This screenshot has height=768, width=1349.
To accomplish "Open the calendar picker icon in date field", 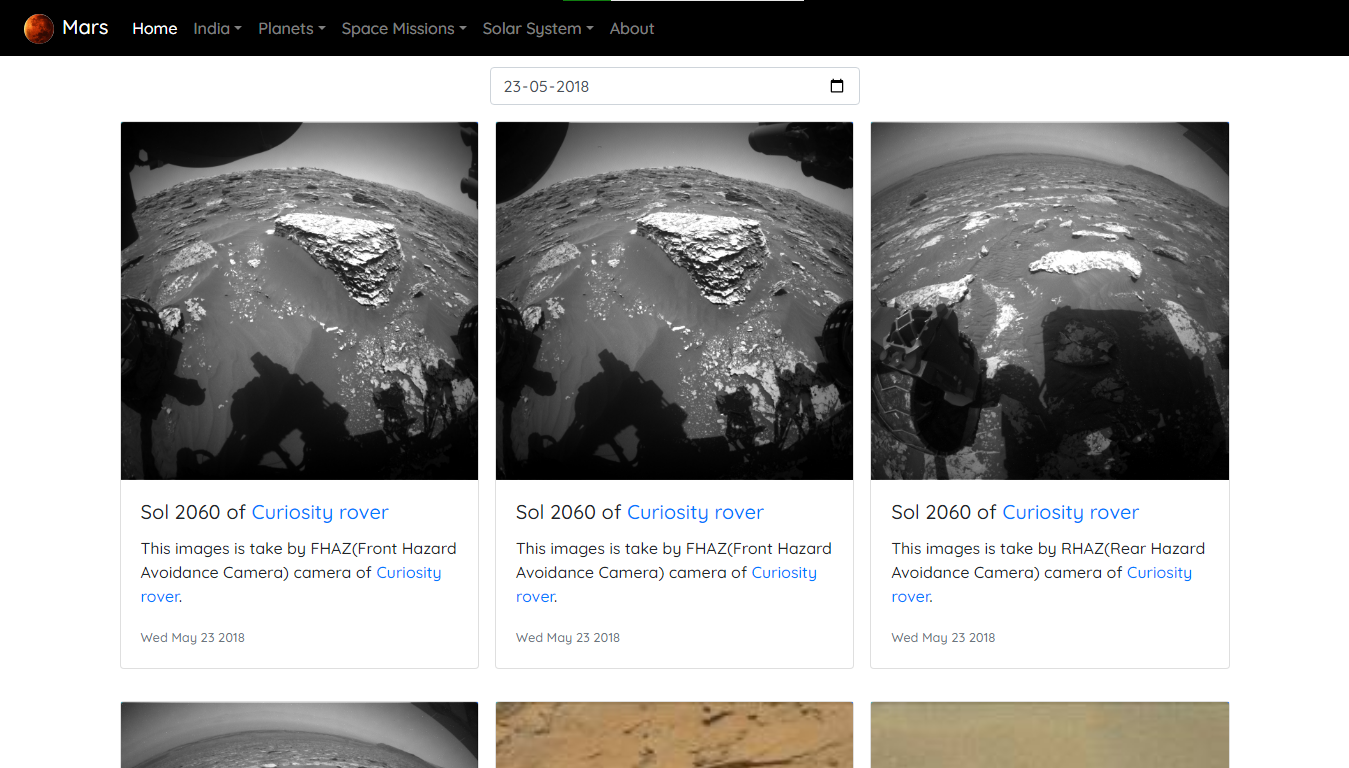I will click(x=837, y=86).
